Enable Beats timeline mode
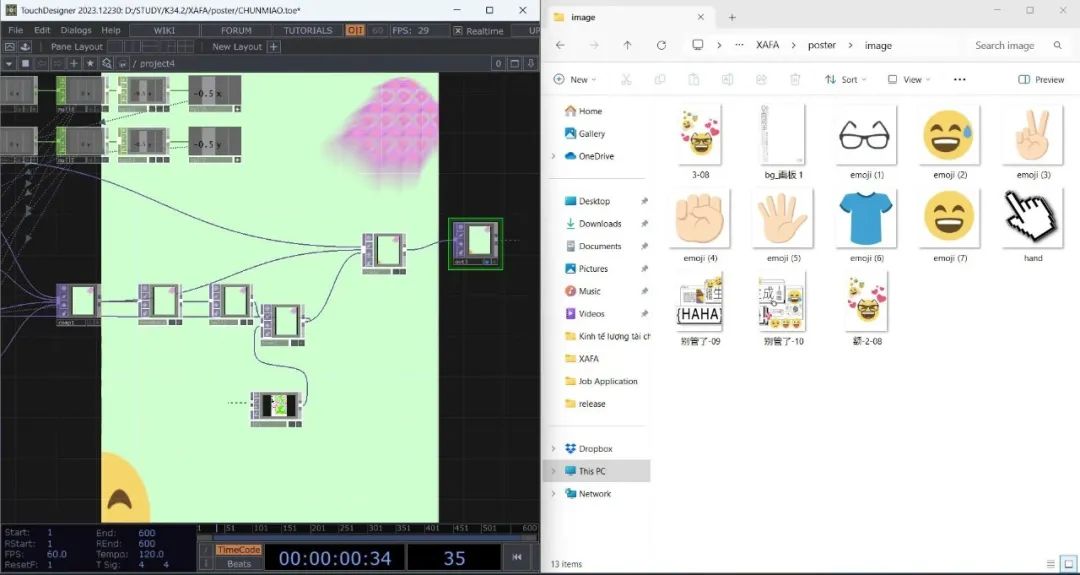This screenshot has height=575, width=1080. pyautogui.click(x=239, y=564)
